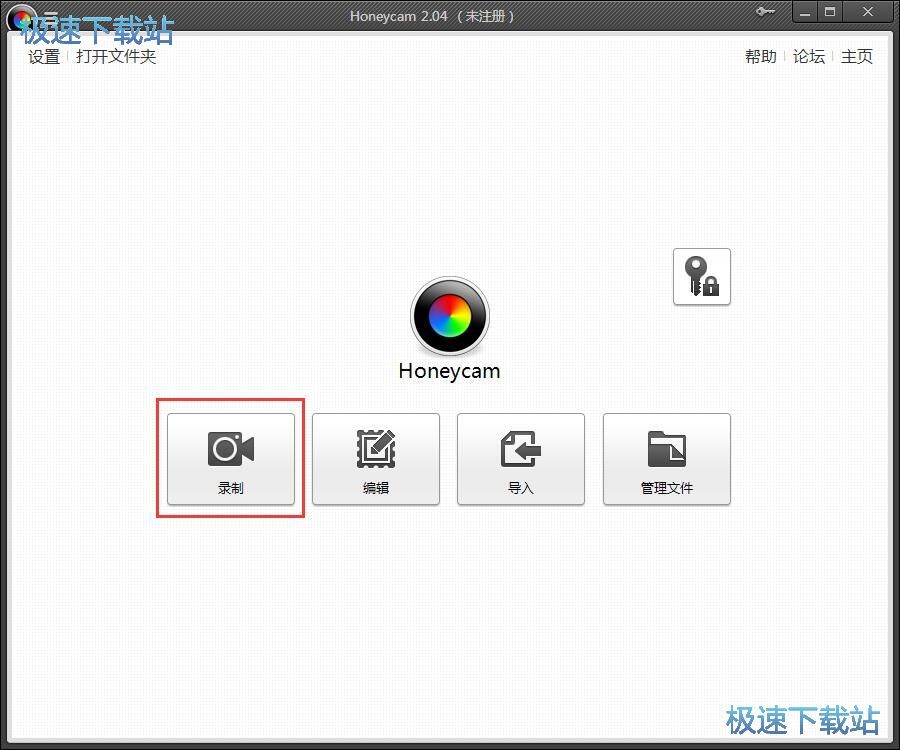The height and width of the screenshot is (750, 900).
Task: Open the 编辑 editor button
Action: click(x=376, y=459)
